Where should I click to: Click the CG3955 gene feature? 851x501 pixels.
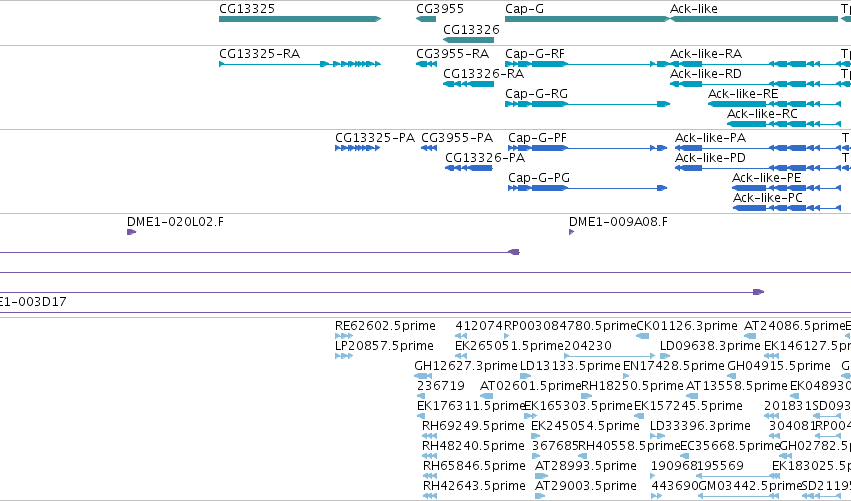(426, 19)
